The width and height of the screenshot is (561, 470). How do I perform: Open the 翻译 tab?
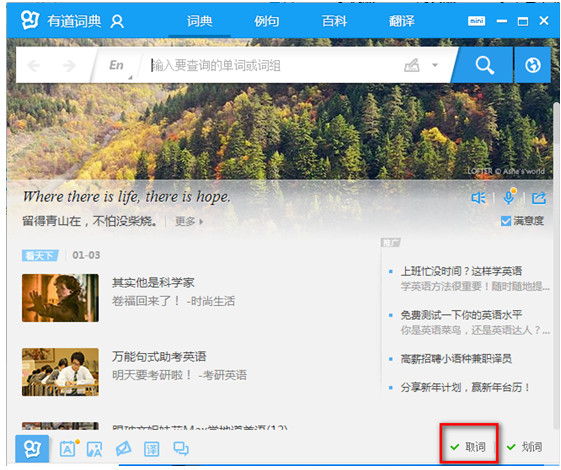(401, 21)
